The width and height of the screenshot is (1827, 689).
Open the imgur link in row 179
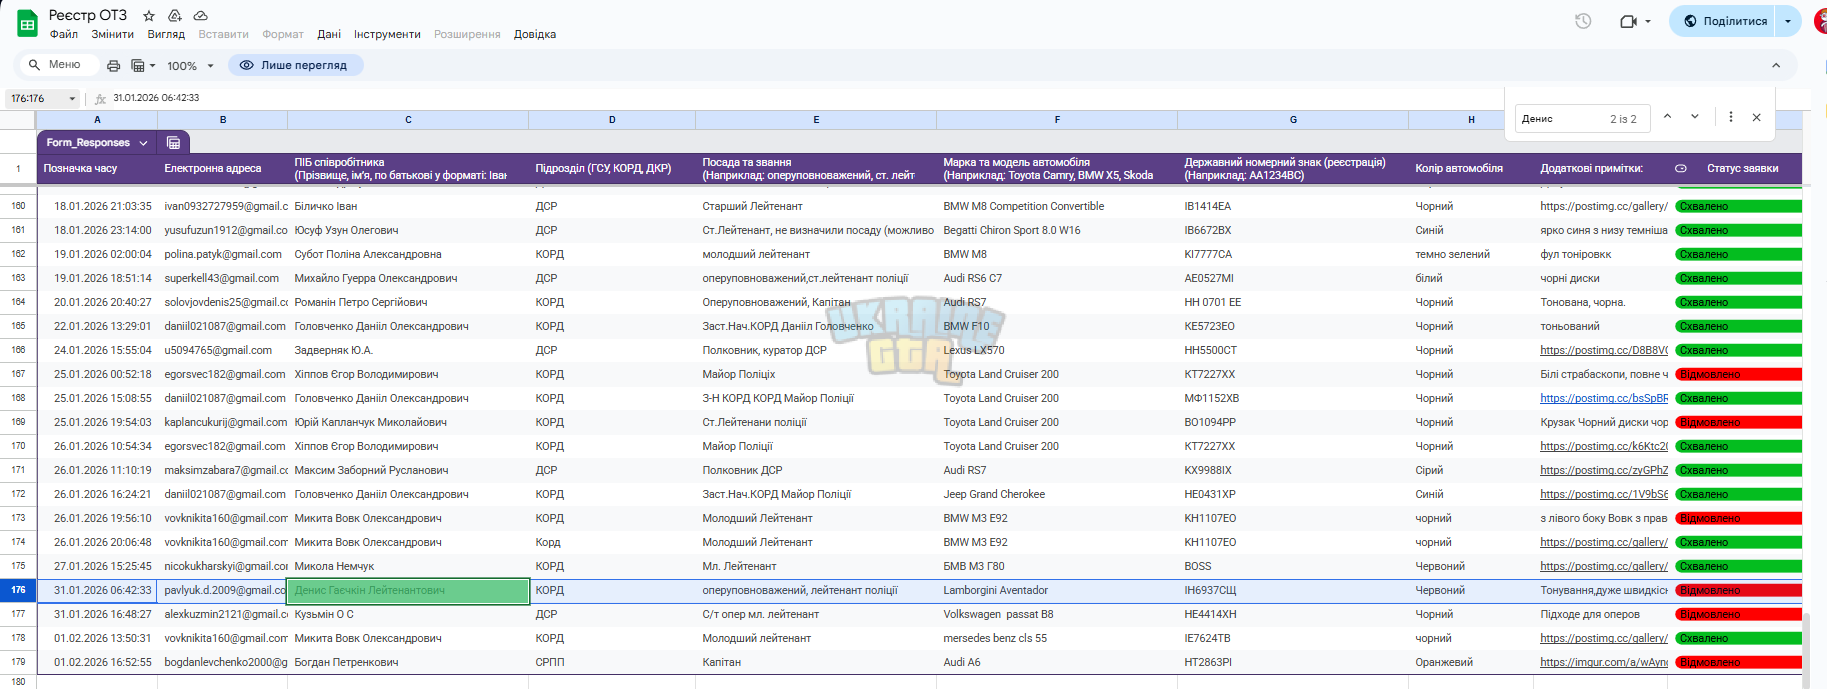1604,662
